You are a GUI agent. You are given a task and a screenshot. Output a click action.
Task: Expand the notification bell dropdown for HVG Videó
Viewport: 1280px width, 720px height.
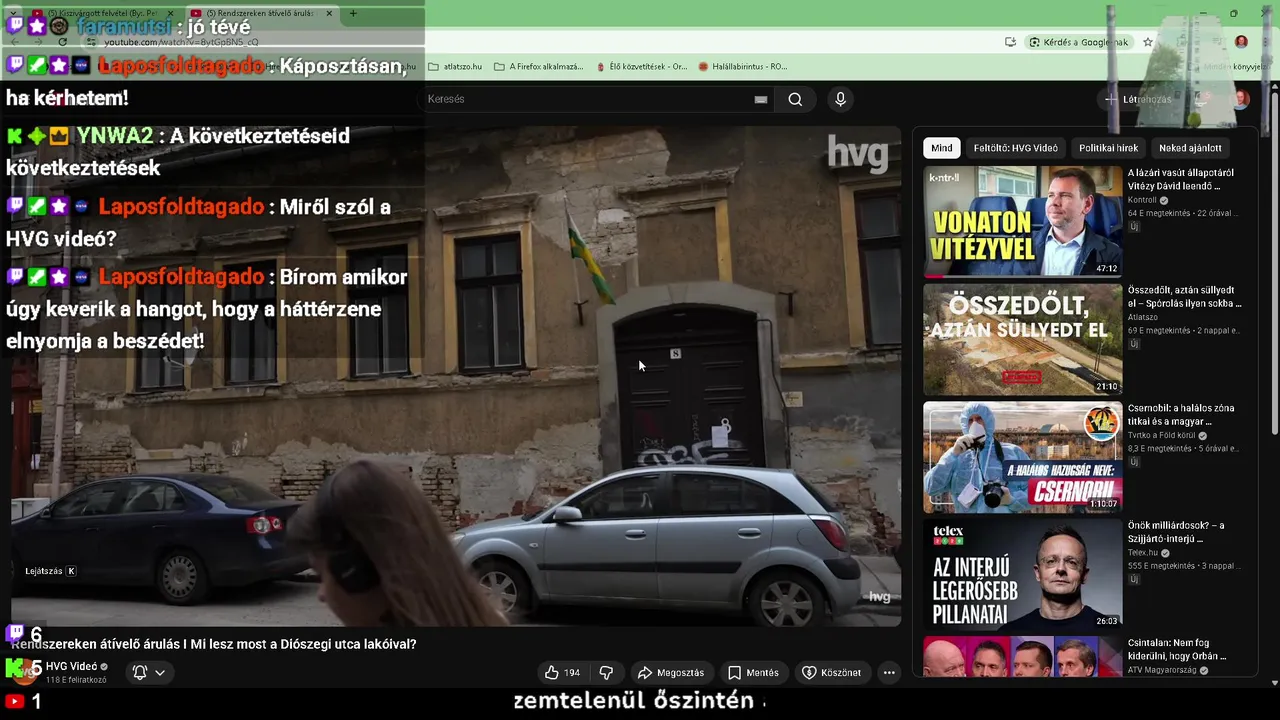coord(149,673)
